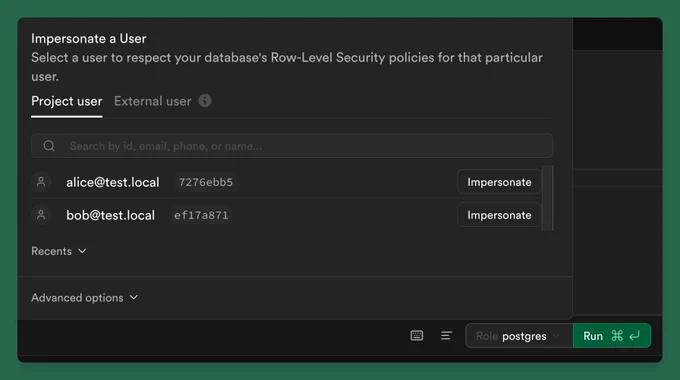Open the Role postgres dropdown

pyautogui.click(x=519, y=336)
